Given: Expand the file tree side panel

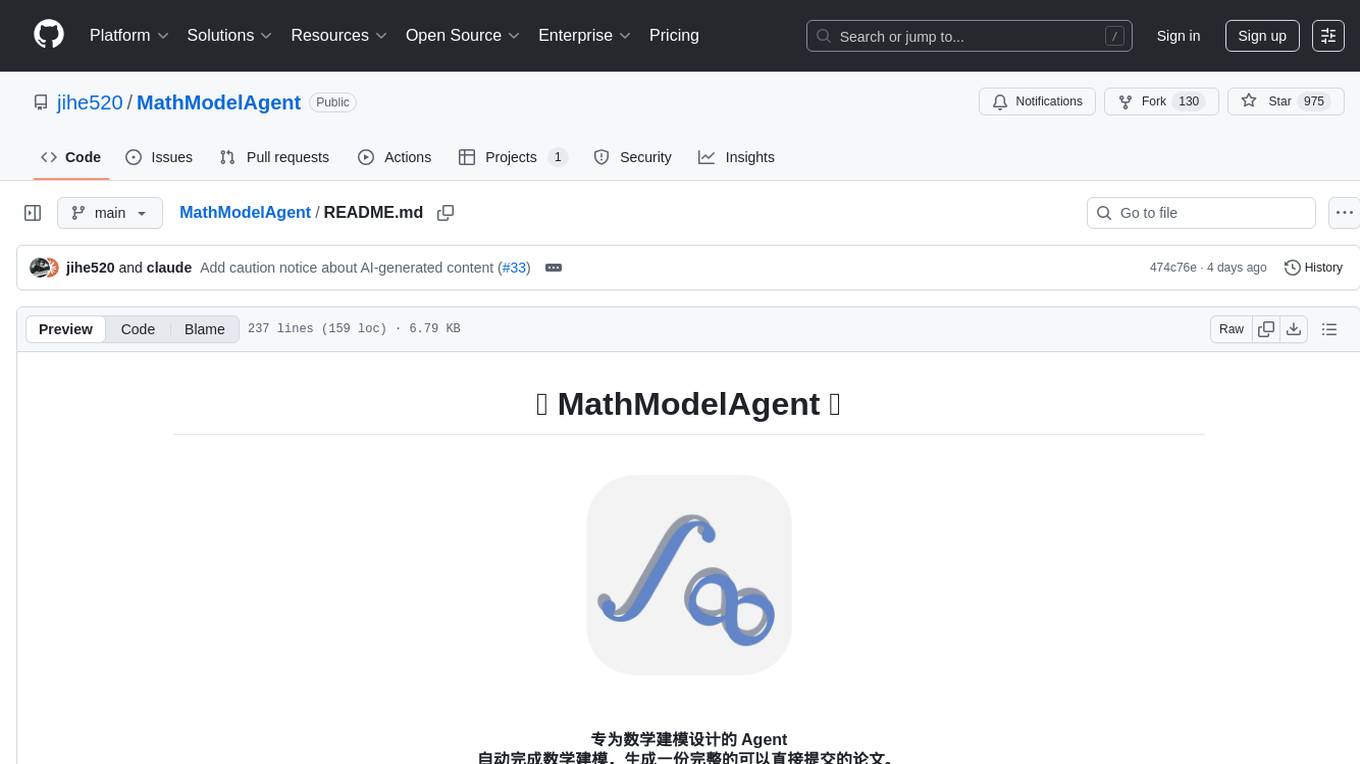Looking at the screenshot, I should (33, 213).
